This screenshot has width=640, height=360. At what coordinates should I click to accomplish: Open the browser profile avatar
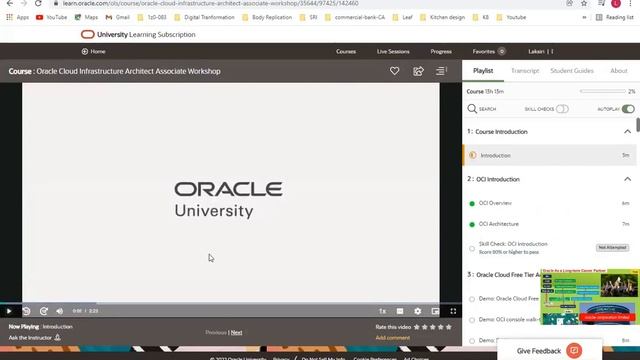pyautogui.click(x=616, y=3)
